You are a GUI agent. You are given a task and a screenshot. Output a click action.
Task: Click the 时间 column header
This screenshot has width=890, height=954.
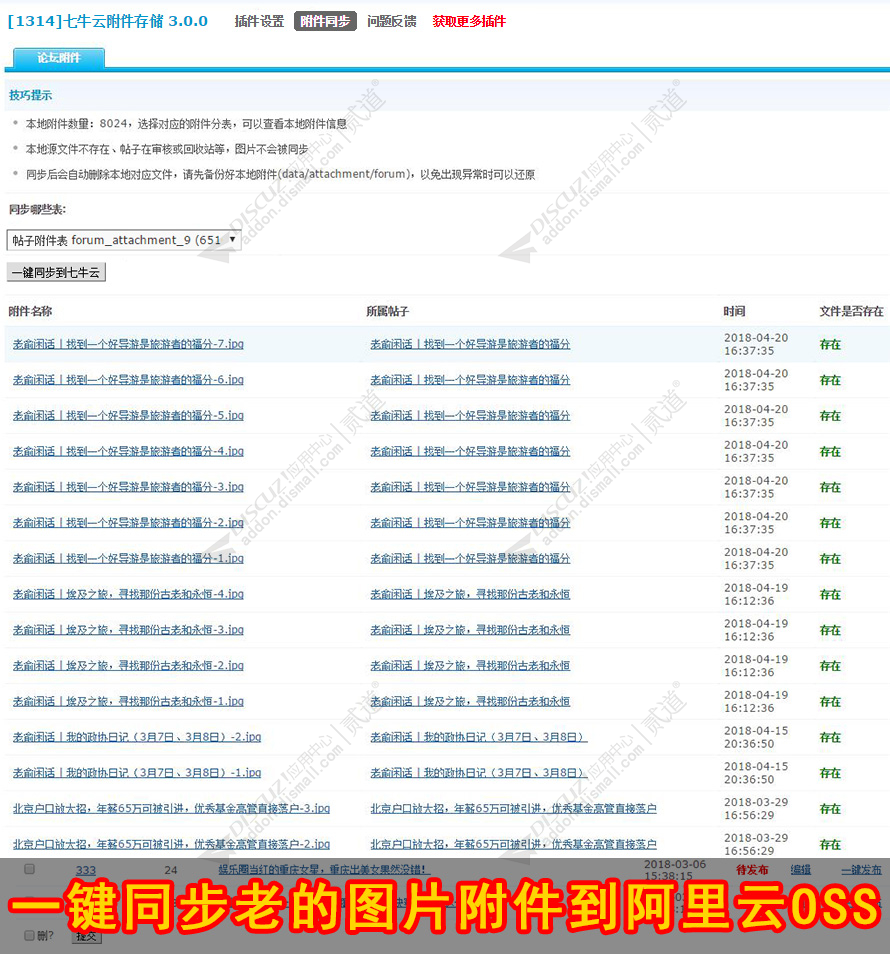click(734, 312)
